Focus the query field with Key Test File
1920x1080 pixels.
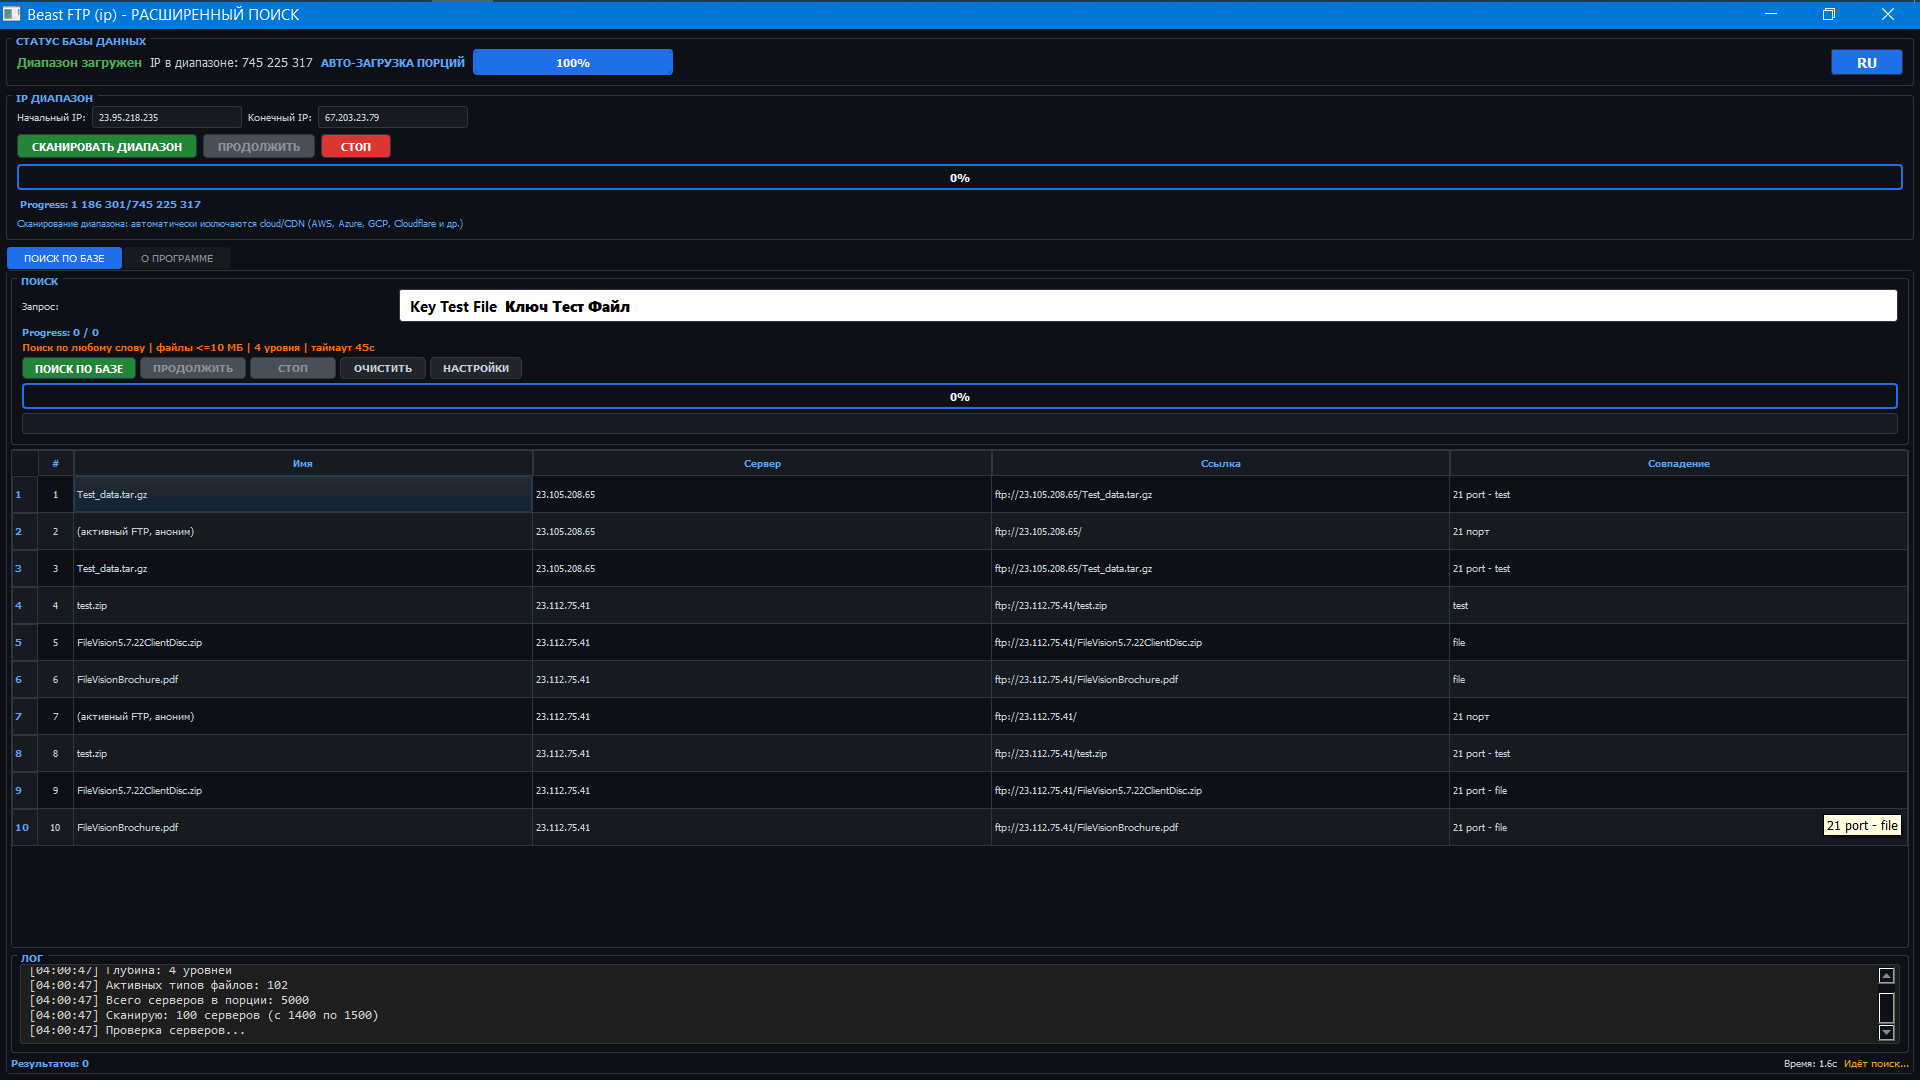1148,306
